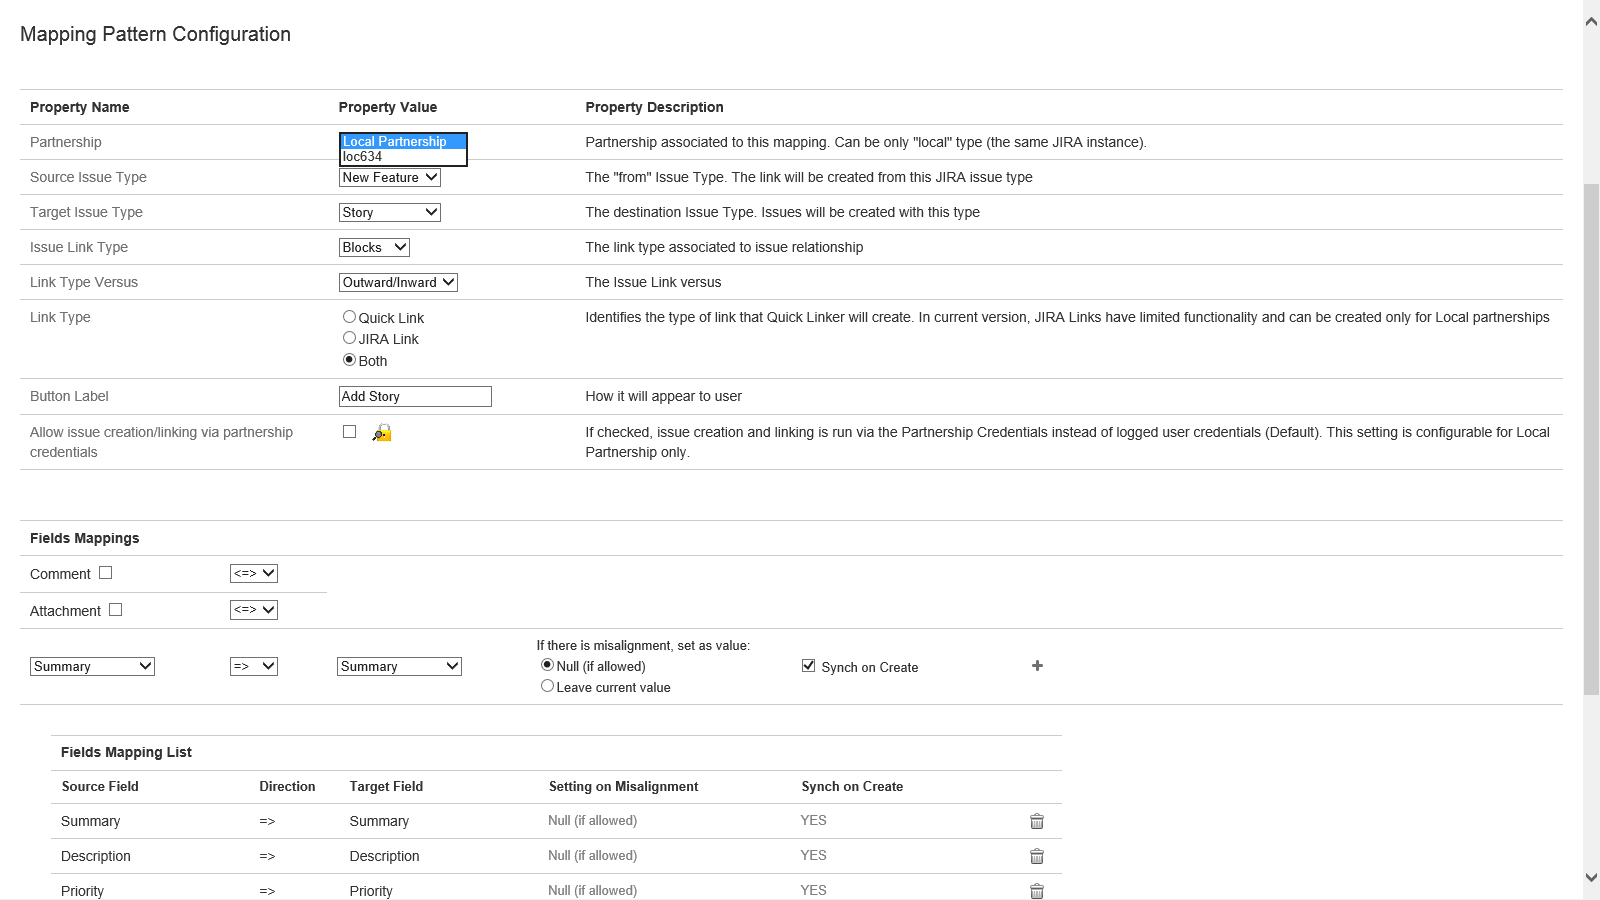The image size is (1600, 900).
Task: Choose Local Partnership in the Partnership list
Action: (402, 141)
